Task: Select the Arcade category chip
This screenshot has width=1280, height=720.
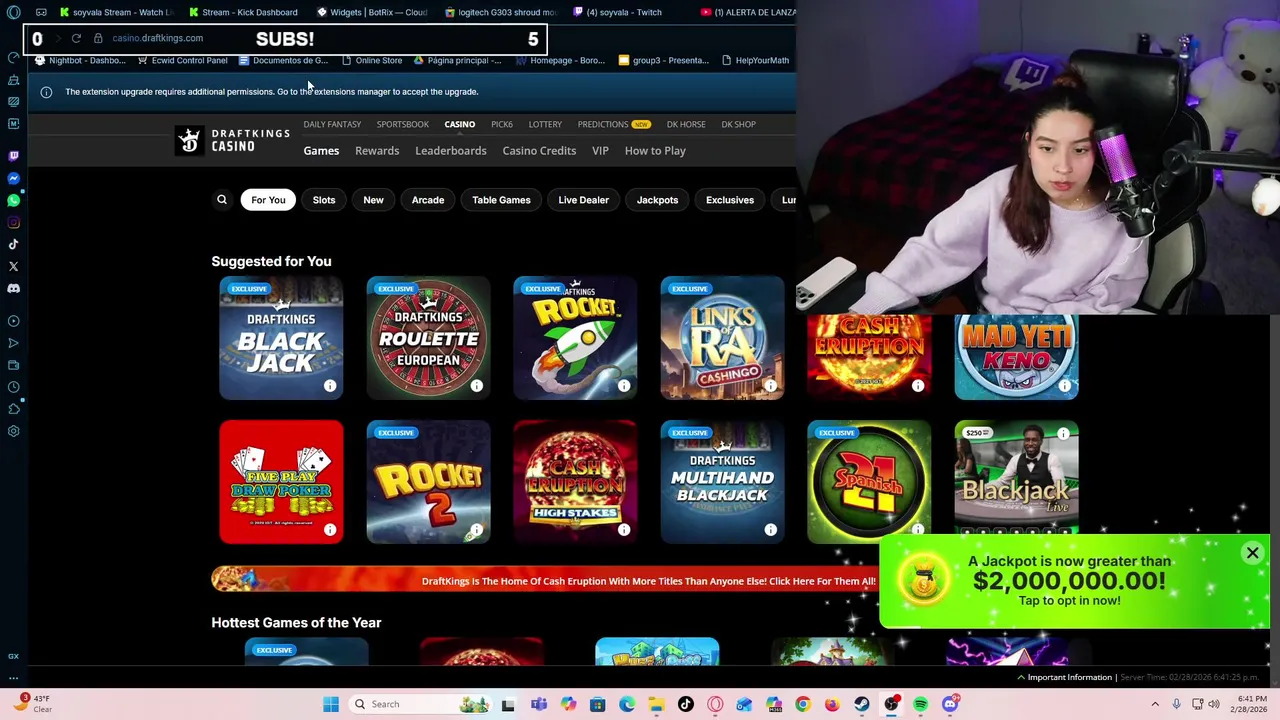Action: coord(428,200)
